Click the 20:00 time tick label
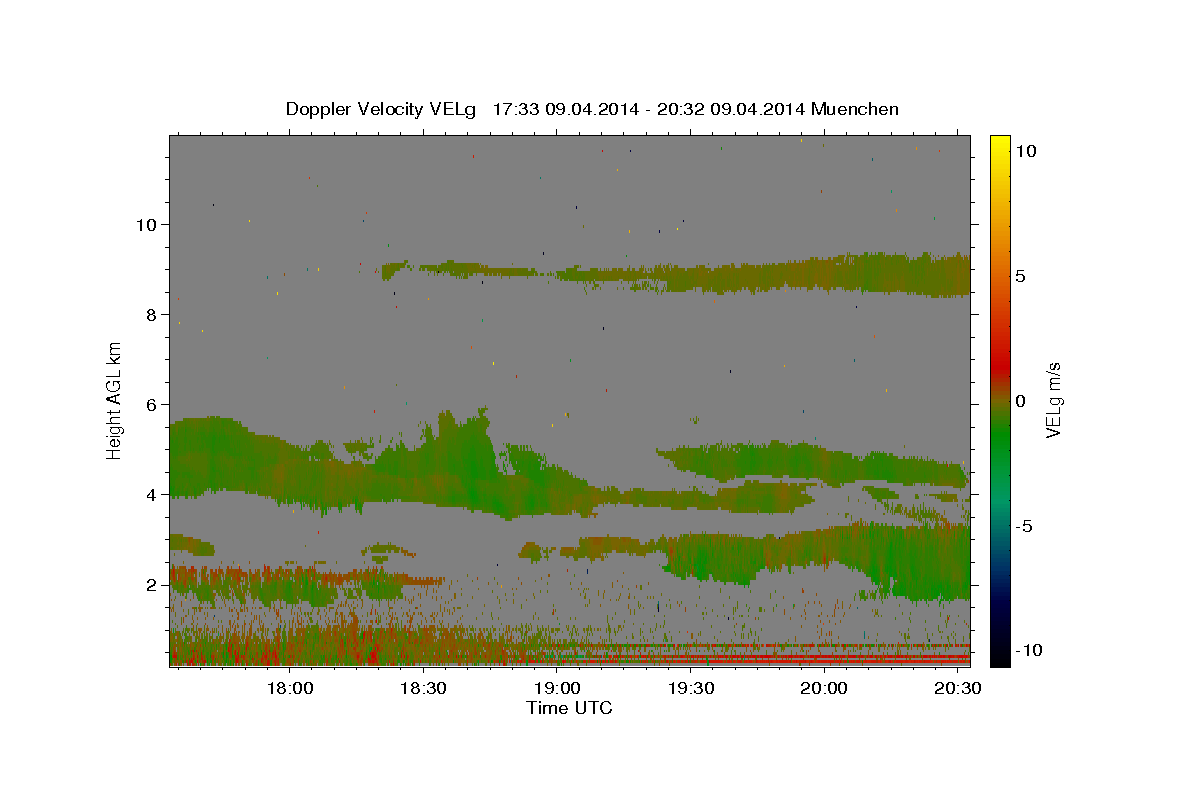The image size is (1200, 800). 825,688
